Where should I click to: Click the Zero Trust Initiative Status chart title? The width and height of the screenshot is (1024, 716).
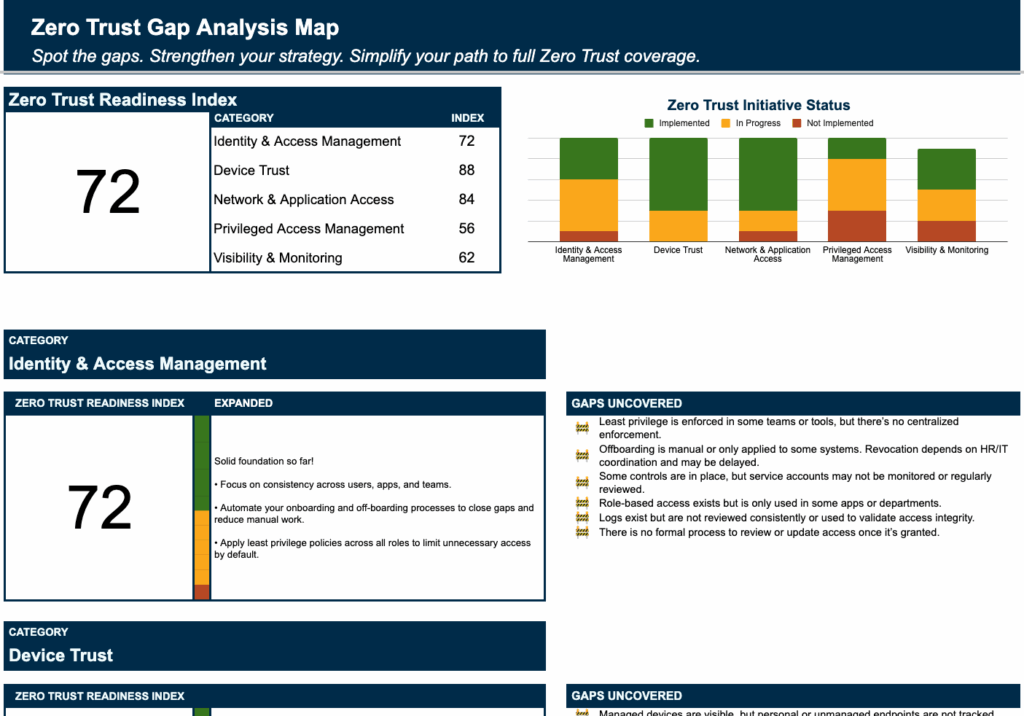pos(758,105)
